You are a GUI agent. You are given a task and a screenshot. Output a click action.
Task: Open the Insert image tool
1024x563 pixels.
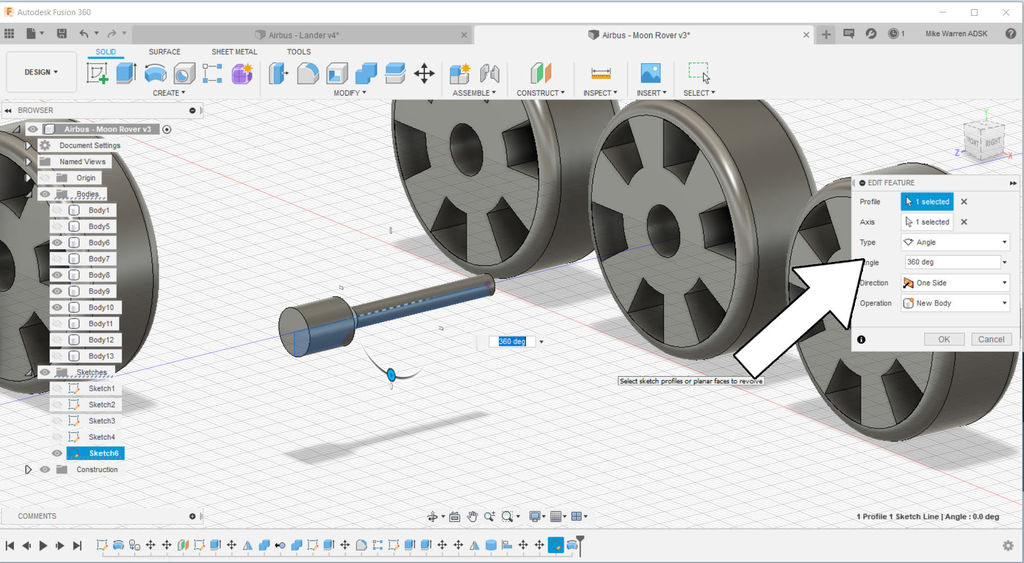pyautogui.click(x=650, y=73)
